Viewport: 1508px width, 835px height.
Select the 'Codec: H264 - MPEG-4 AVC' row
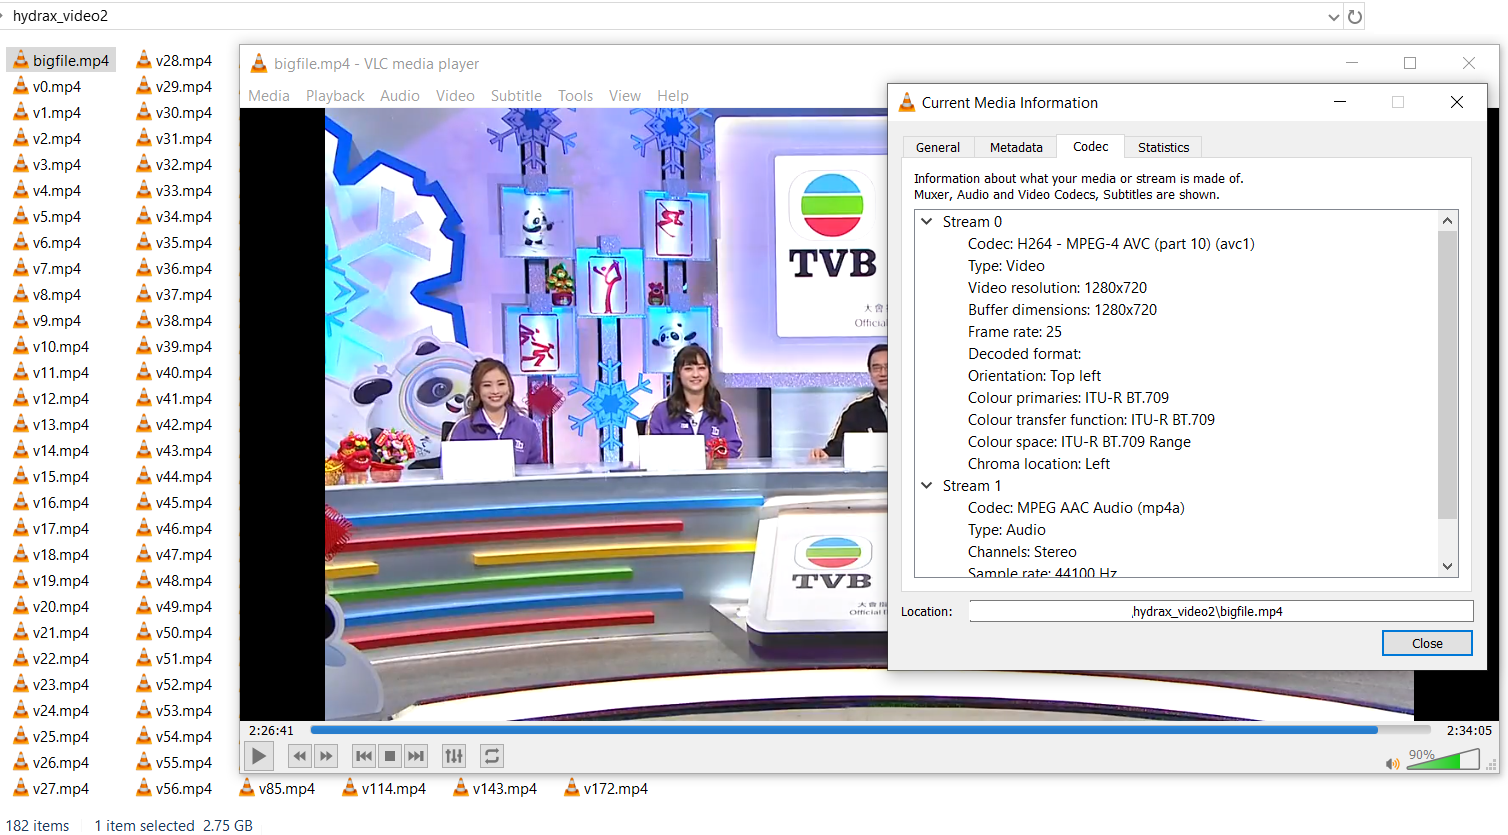pyautogui.click(x=1111, y=243)
